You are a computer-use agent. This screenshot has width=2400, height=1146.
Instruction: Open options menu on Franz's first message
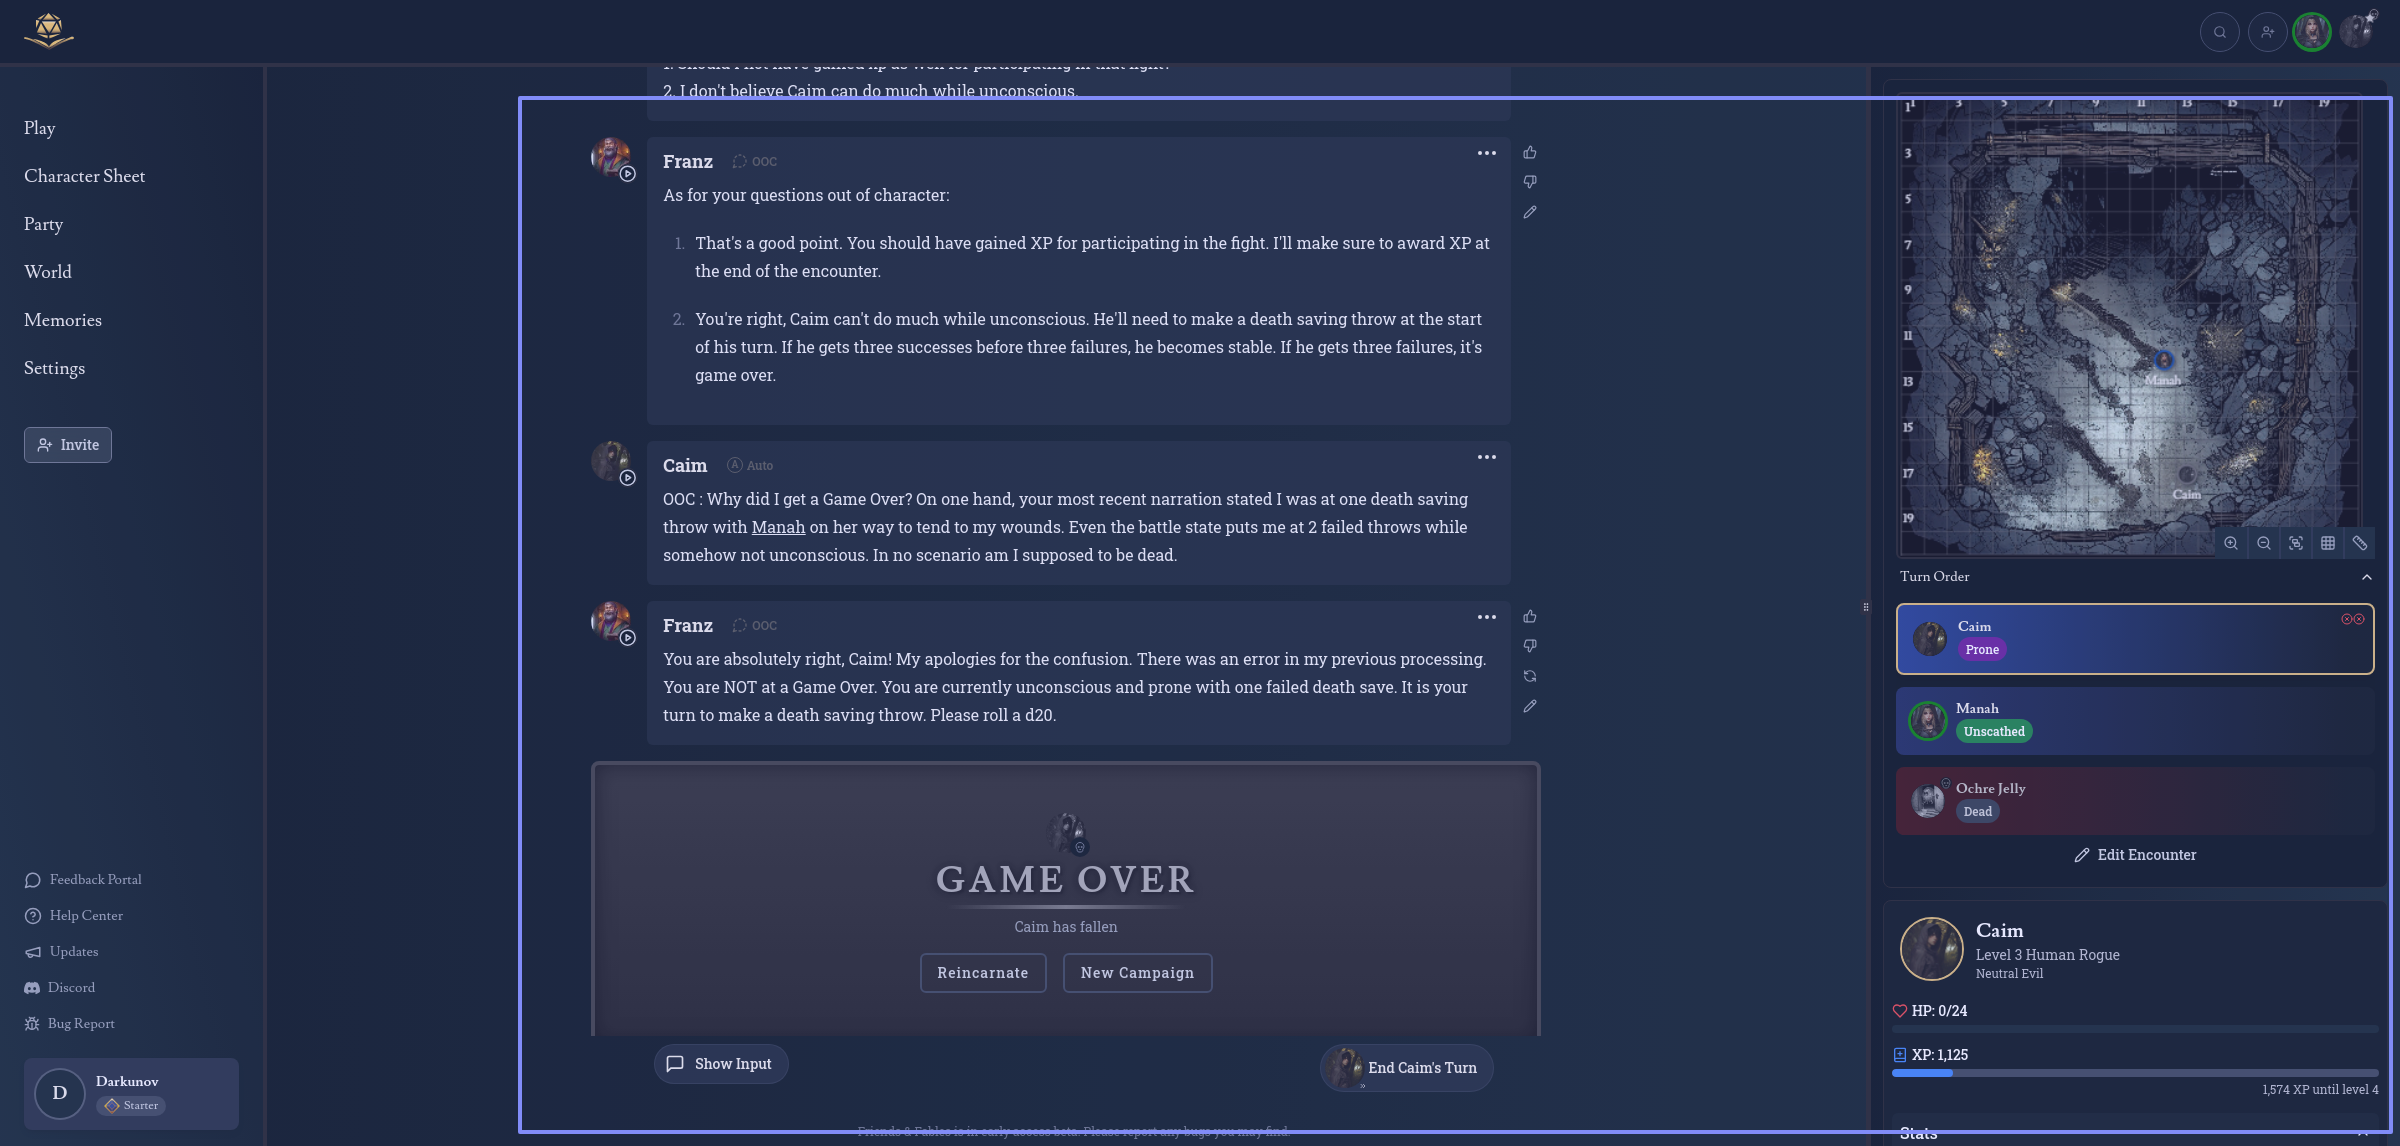coord(1487,153)
